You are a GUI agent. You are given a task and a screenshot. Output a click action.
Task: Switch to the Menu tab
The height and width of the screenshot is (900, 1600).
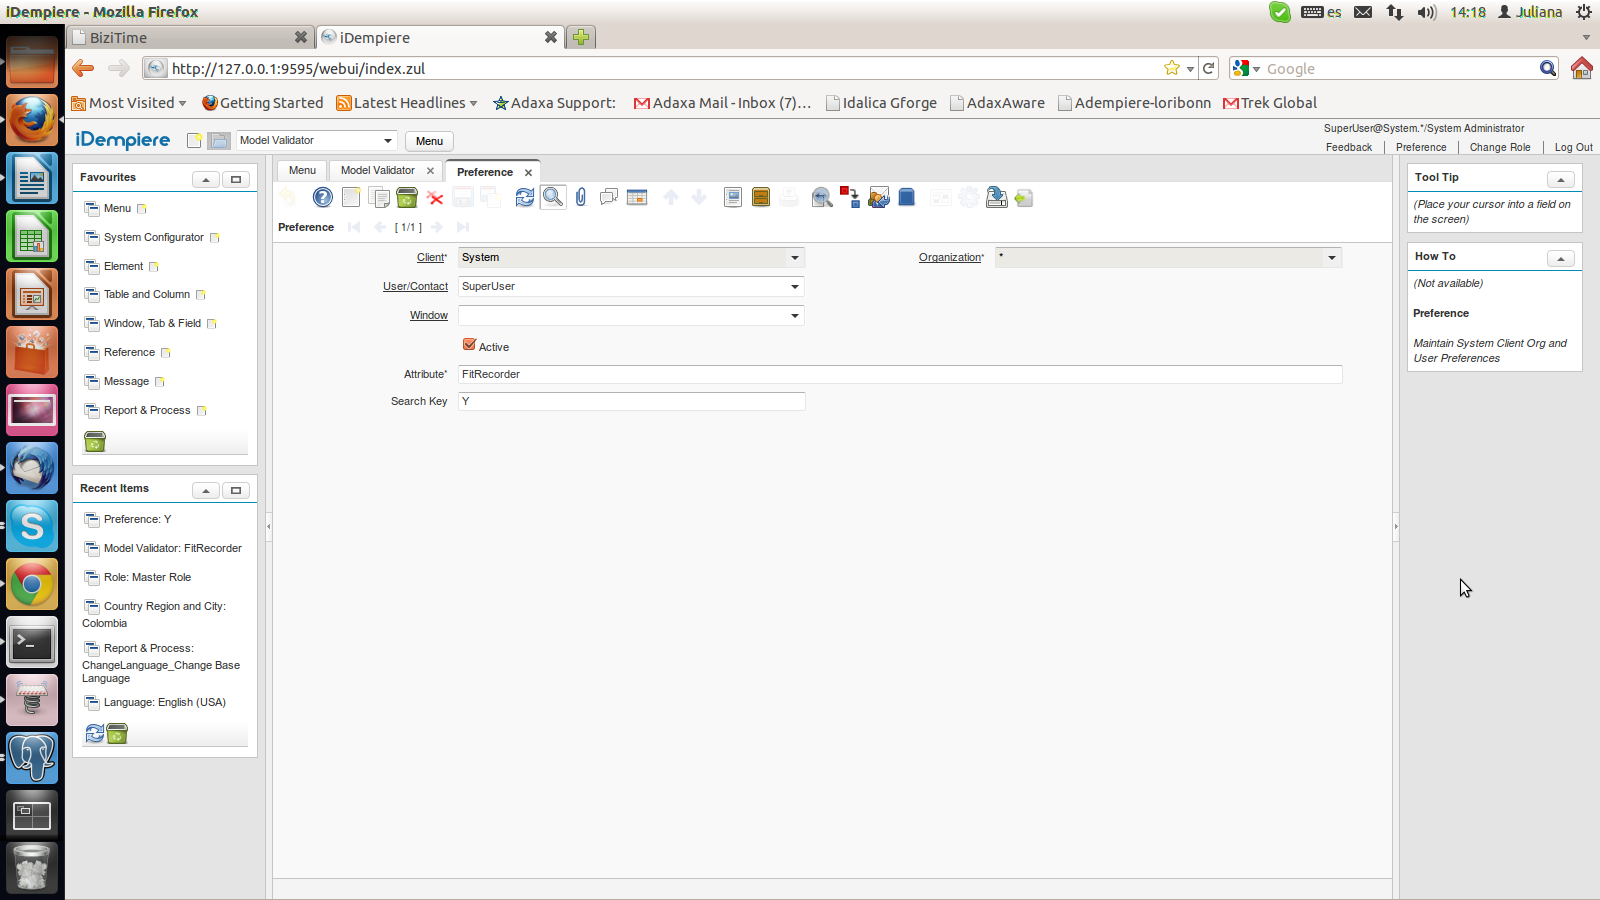click(x=302, y=171)
